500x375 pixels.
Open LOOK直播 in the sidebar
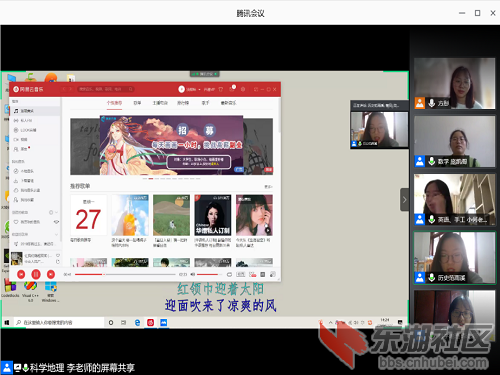coord(35,130)
